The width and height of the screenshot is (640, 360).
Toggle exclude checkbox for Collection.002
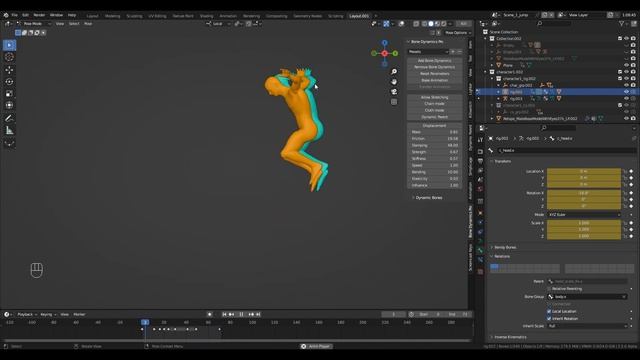pyautogui.click(x=620, y=38)
